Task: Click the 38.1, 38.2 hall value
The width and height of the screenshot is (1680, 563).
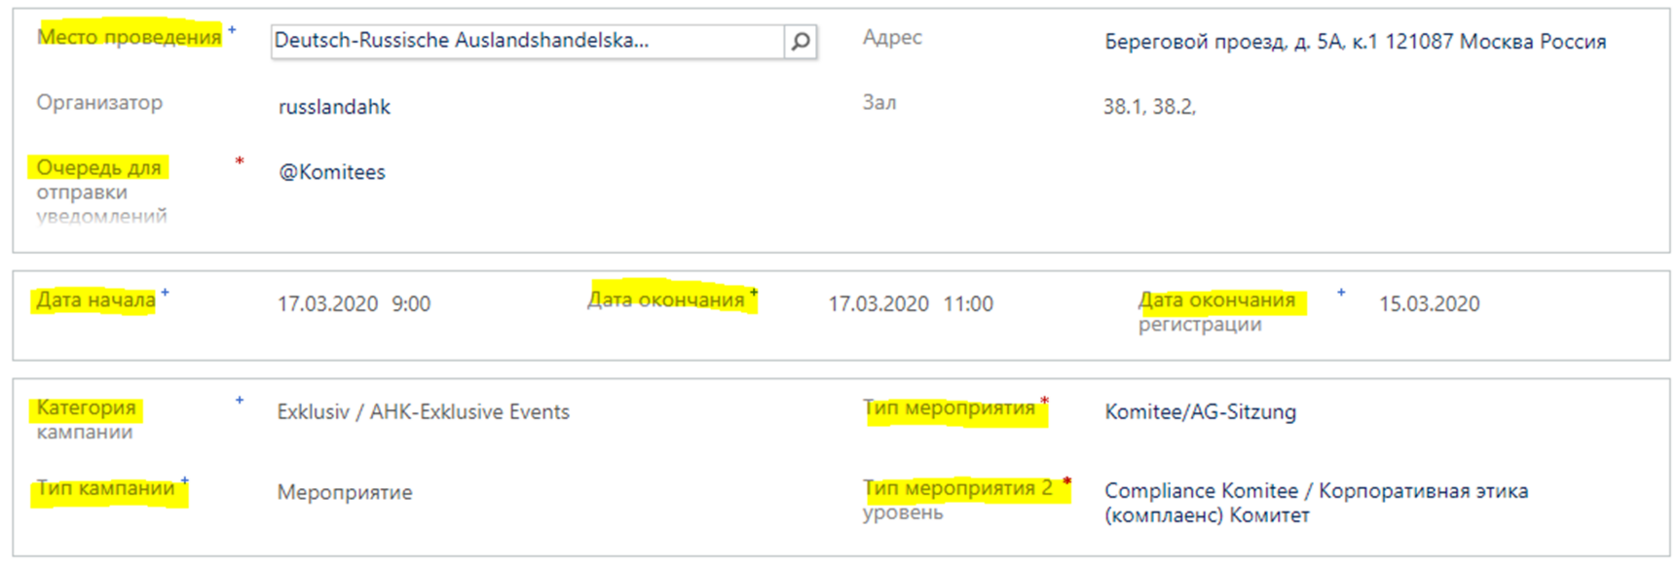Action: point(1149,107)
